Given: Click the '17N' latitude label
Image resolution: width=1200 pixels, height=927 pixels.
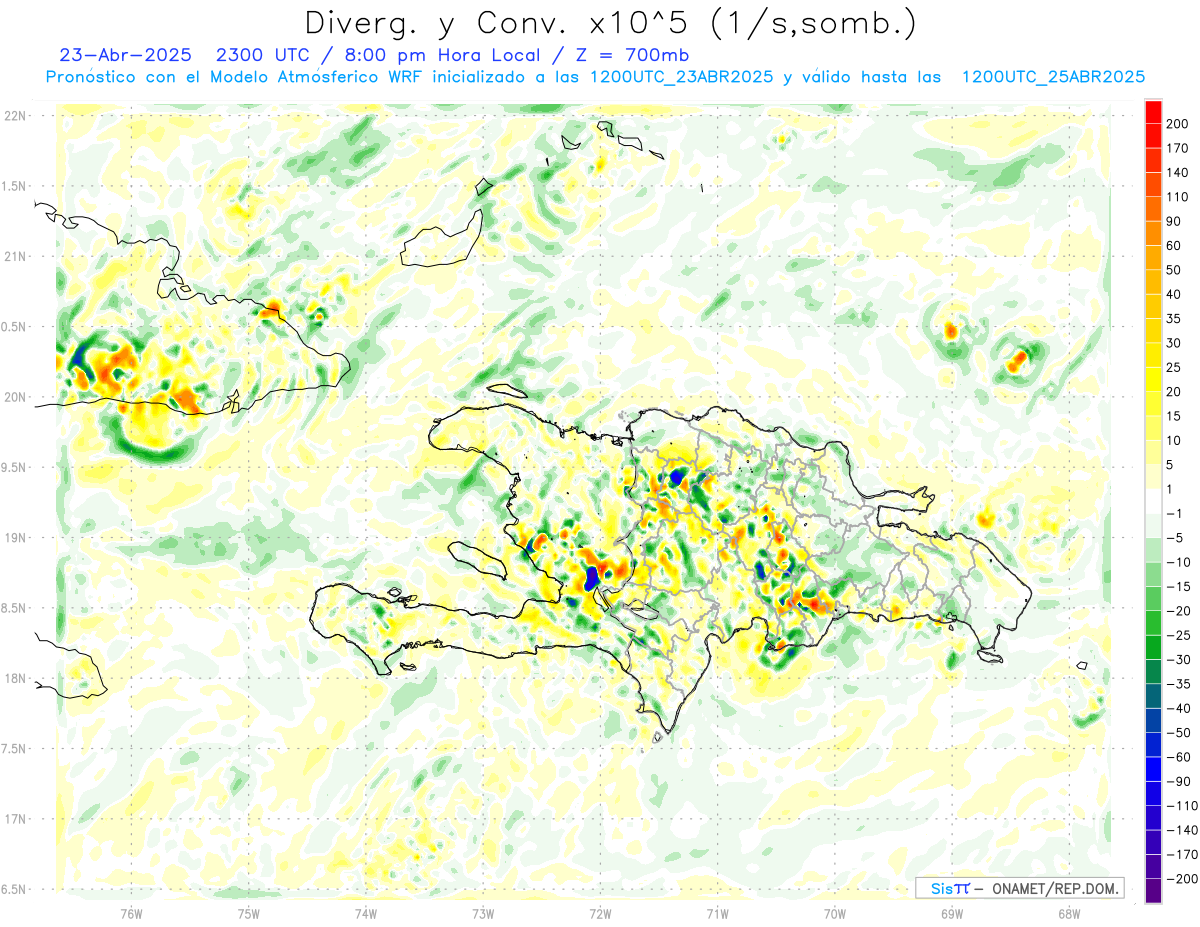Looking at the screenshot, I should point(15,819).
